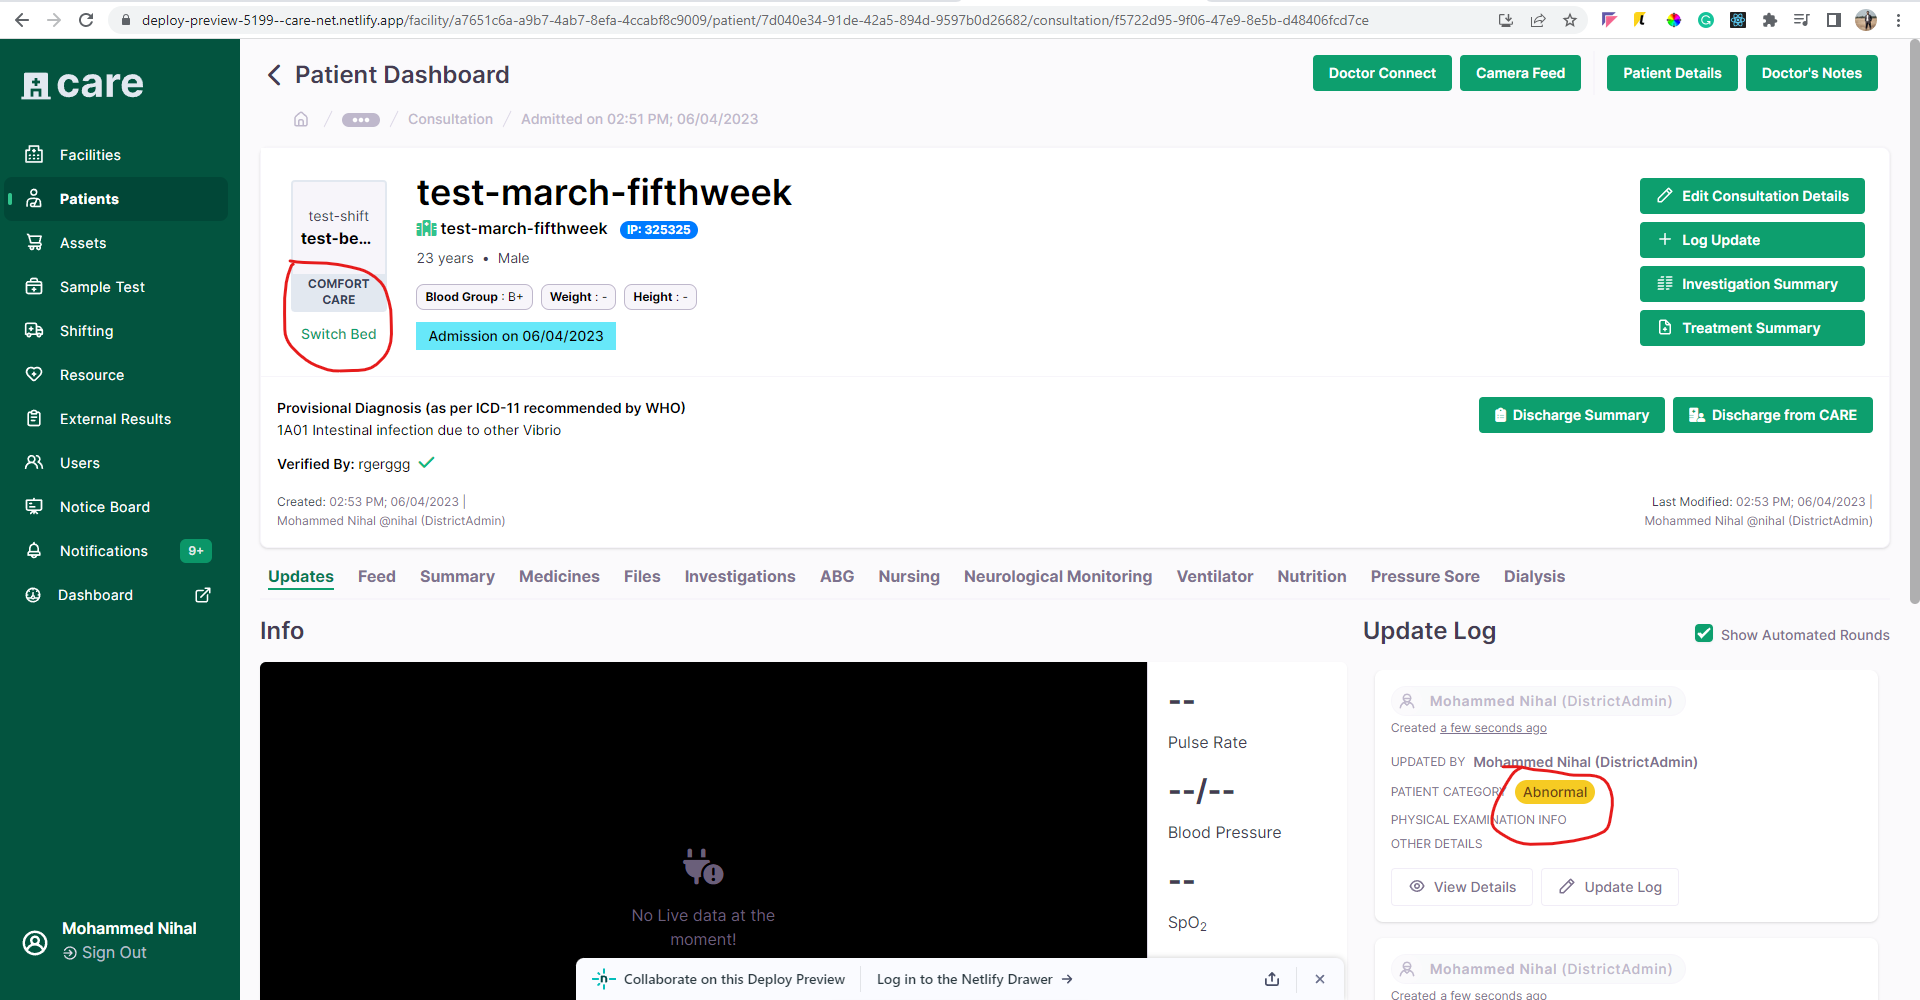The height and width of the screenshot is (1000, 1920).
Task: Click Switch Bed under COMFORT CARE
Action: 337,334
